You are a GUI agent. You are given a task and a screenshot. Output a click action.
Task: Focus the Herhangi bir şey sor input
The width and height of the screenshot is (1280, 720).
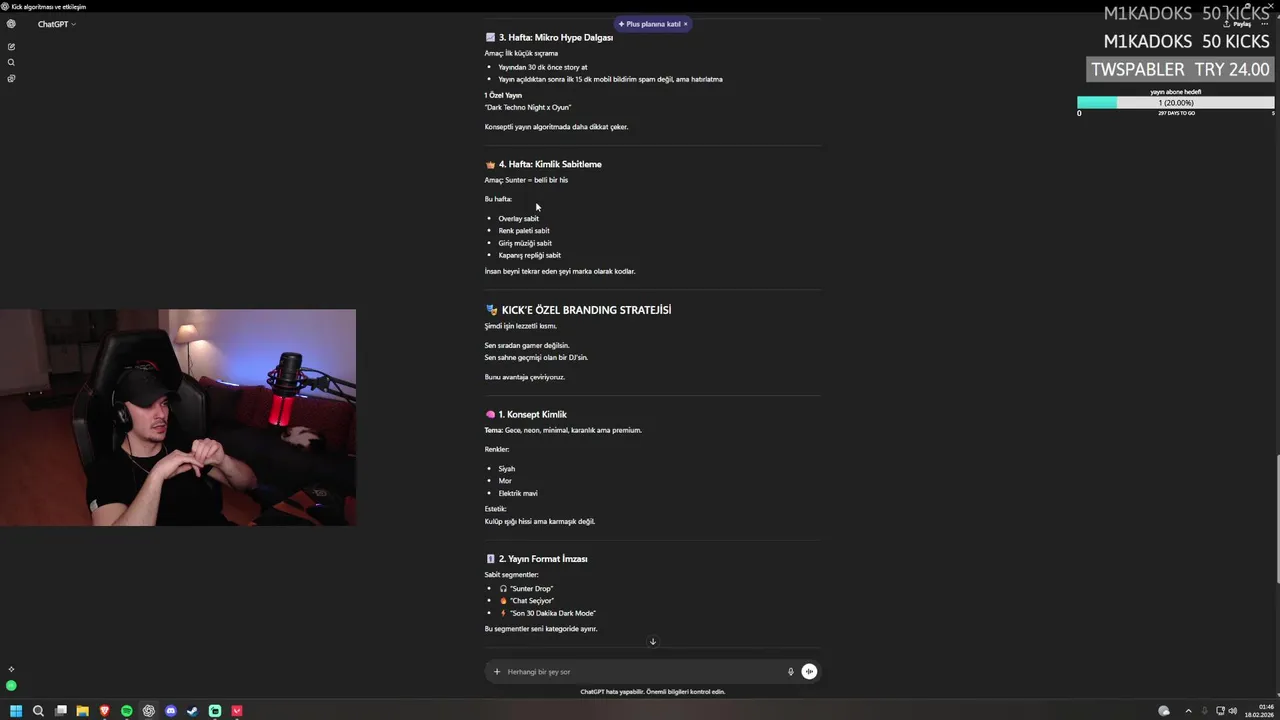point(640,671)
